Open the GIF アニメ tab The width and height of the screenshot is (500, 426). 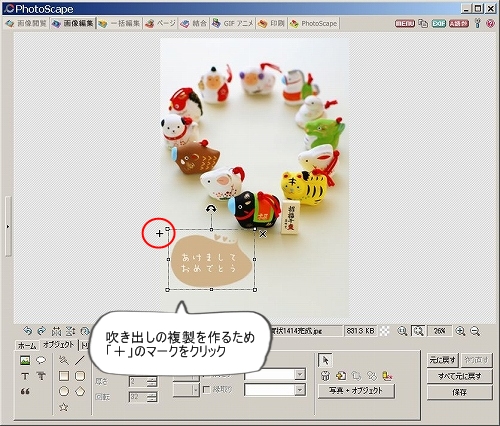(x=233, y=23)
